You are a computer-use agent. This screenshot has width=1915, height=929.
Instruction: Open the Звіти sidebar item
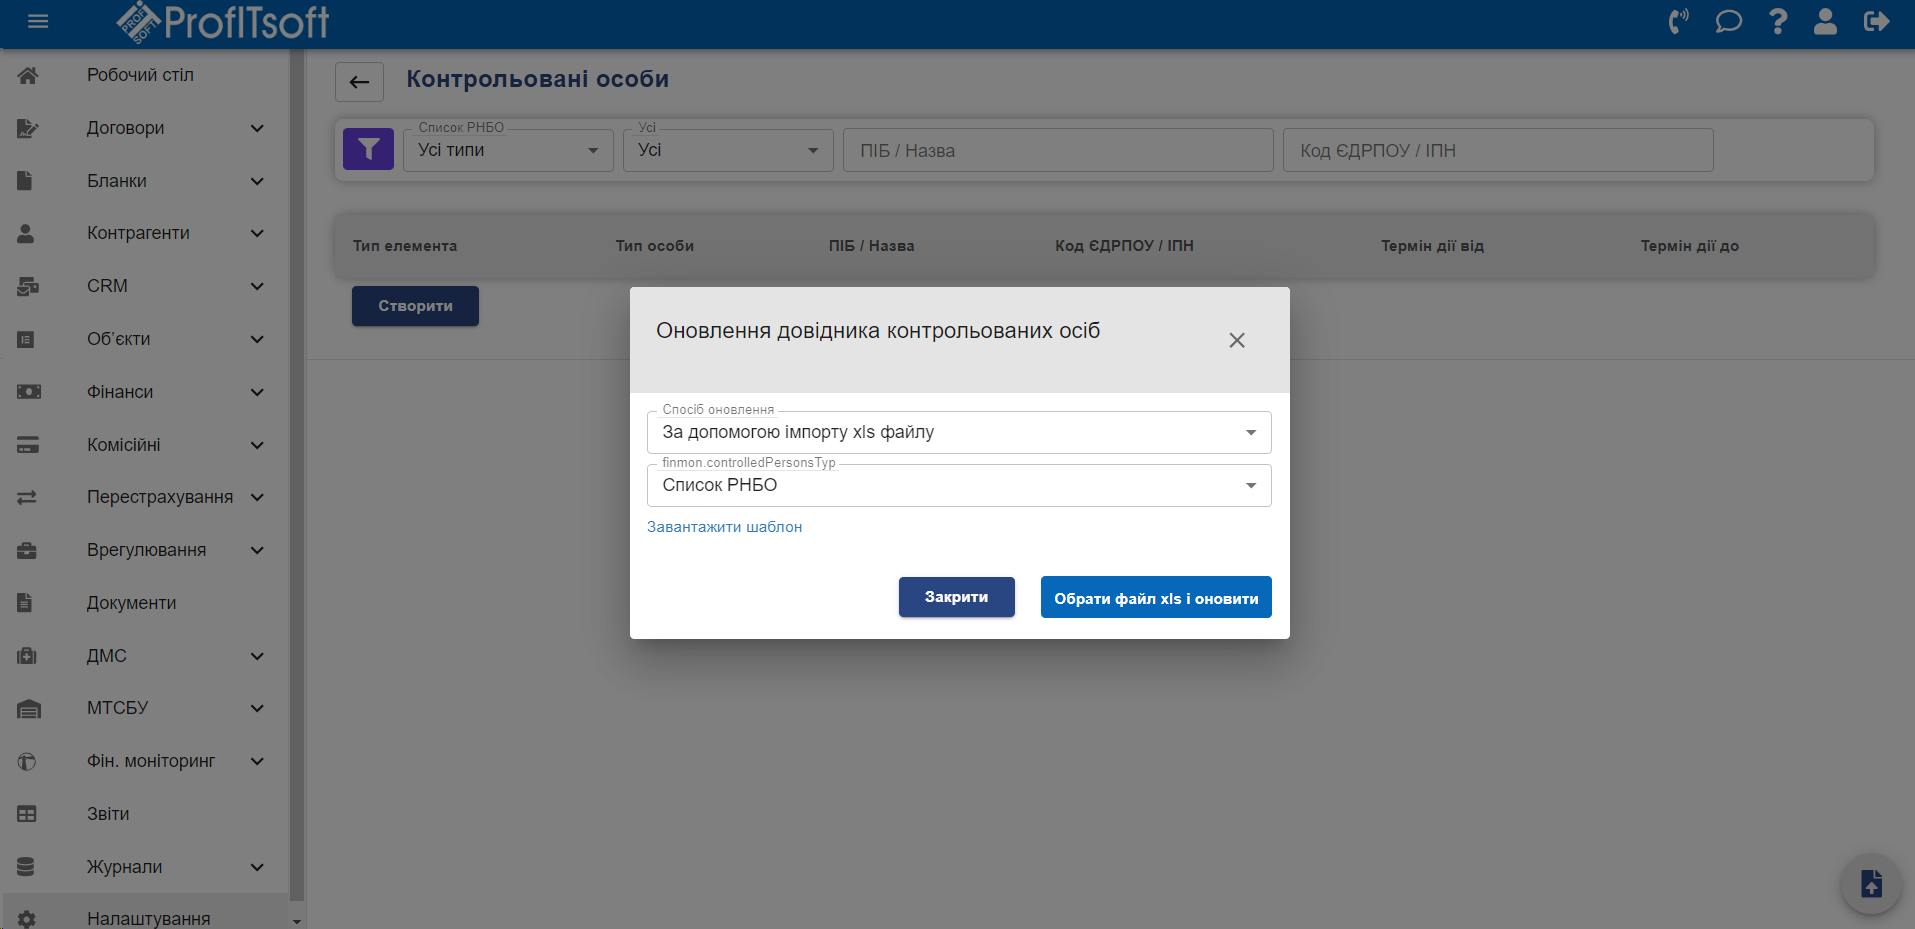tap(108, 814)
